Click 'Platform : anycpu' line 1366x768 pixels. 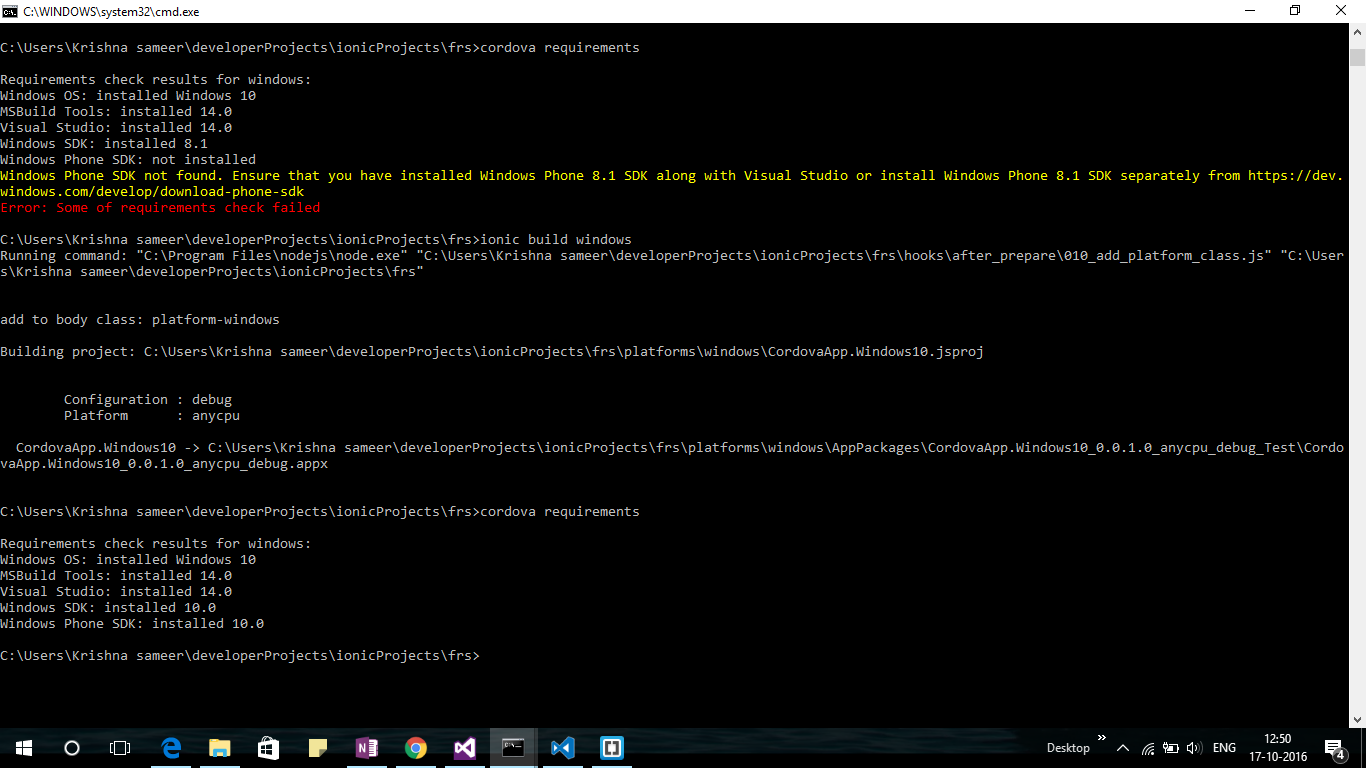tap(152, 415)
